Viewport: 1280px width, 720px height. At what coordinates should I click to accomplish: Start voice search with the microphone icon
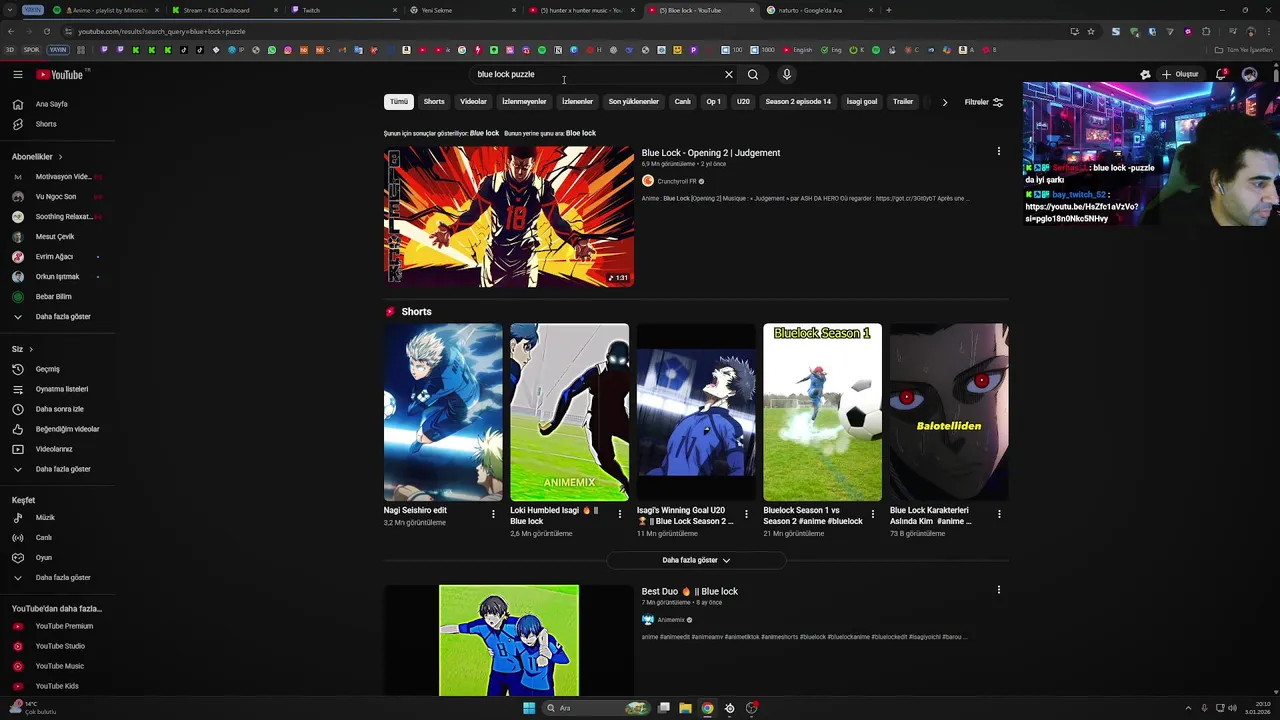[x=787, y=74]
